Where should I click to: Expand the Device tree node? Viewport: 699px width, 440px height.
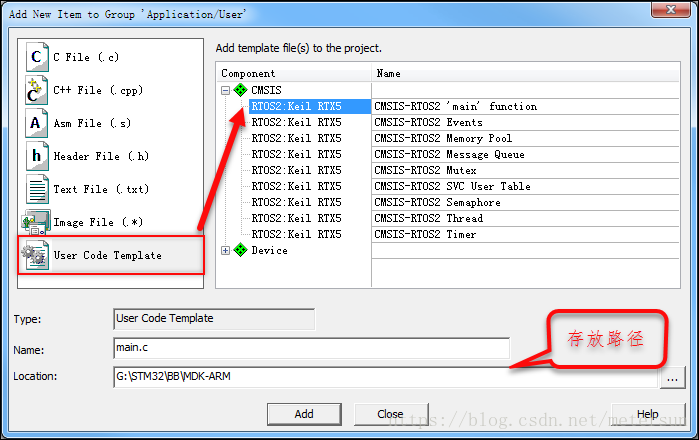pos(226,251)
